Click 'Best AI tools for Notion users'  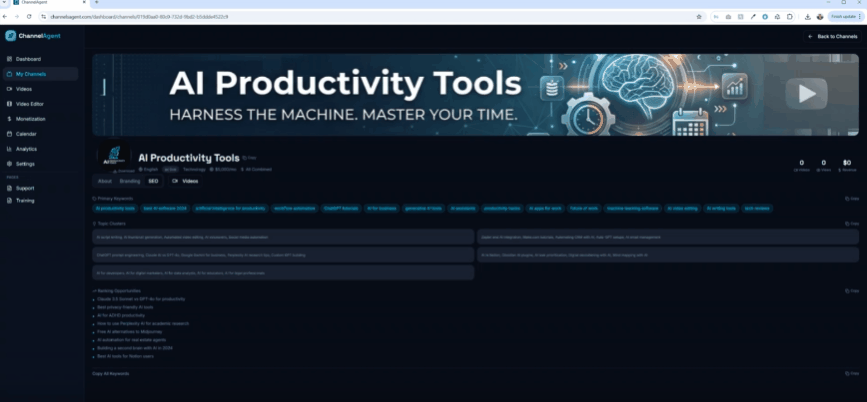(x=125, y=356)
